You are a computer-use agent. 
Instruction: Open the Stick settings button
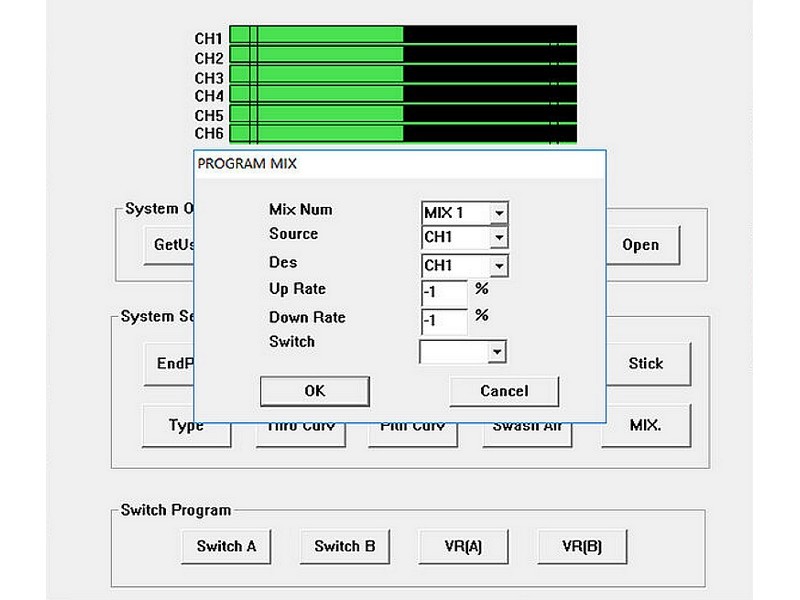pyautogui.click(x=648, y=364)
